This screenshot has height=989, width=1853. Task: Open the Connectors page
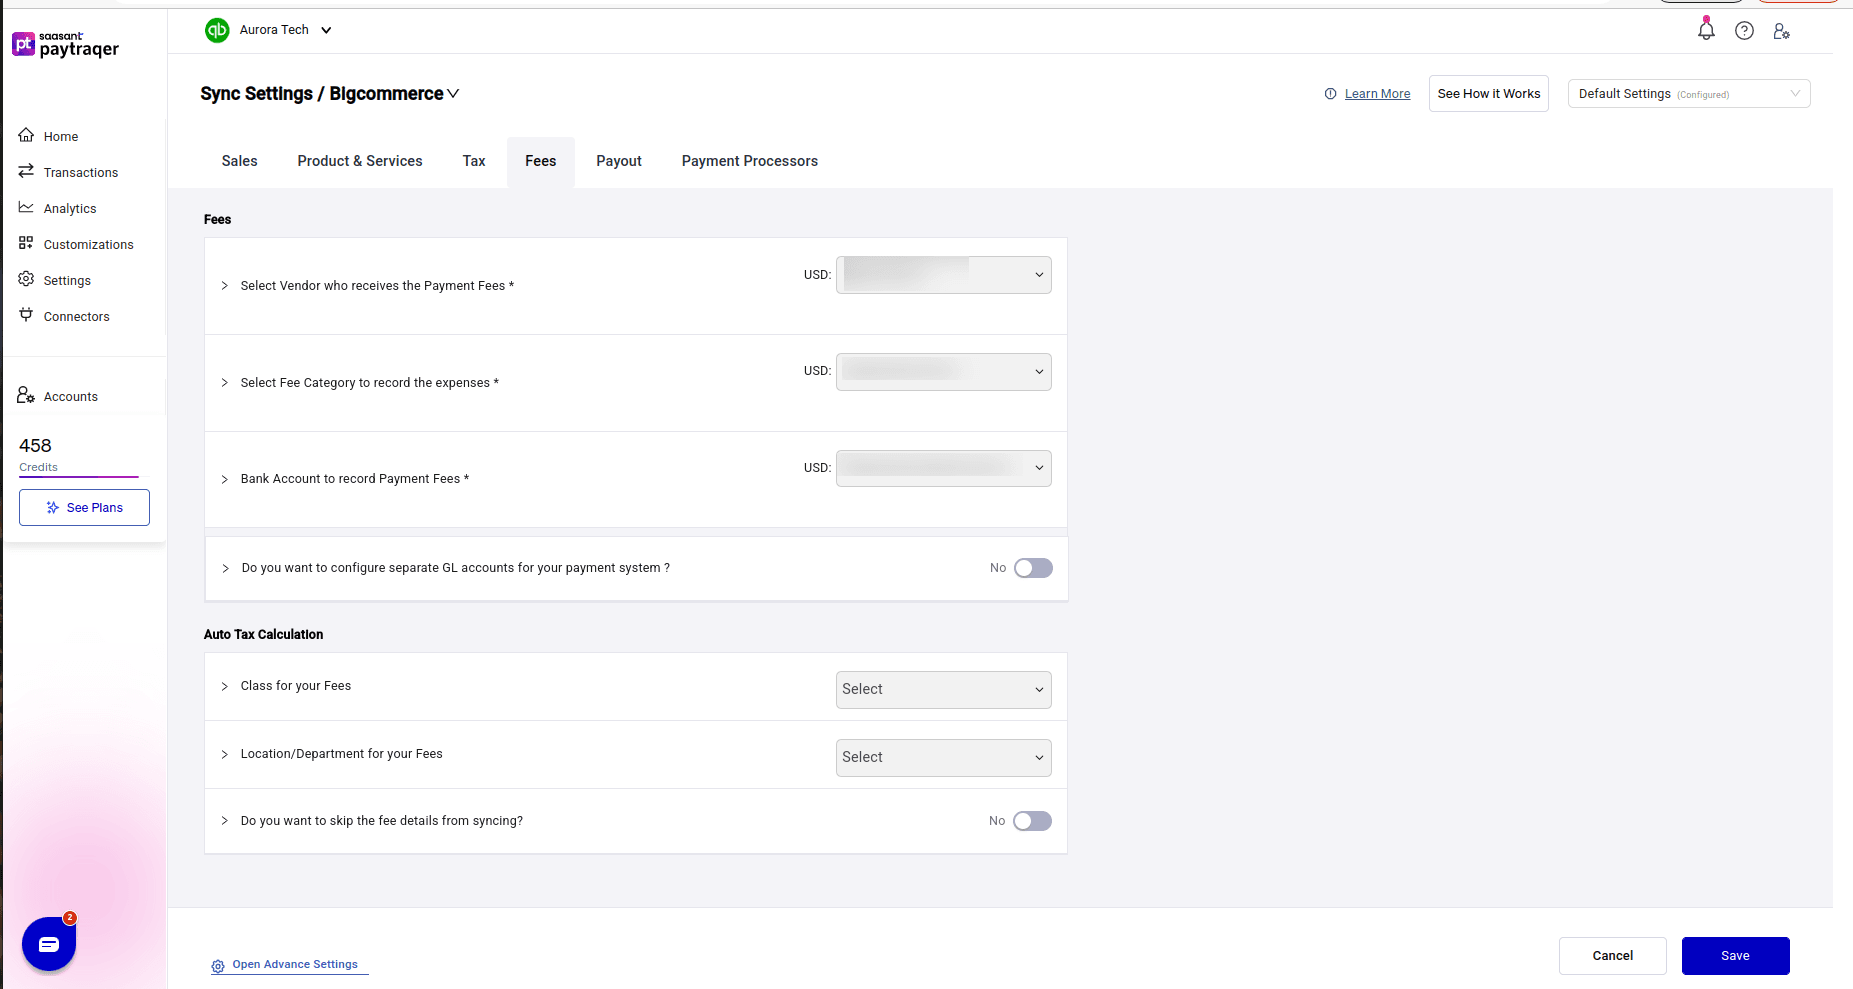76,316
